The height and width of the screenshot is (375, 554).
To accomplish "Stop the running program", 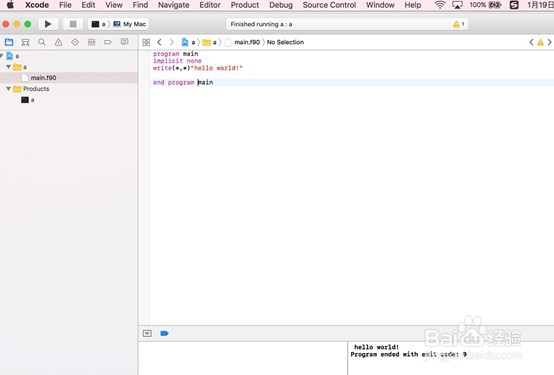I will [x=73, y=24].
